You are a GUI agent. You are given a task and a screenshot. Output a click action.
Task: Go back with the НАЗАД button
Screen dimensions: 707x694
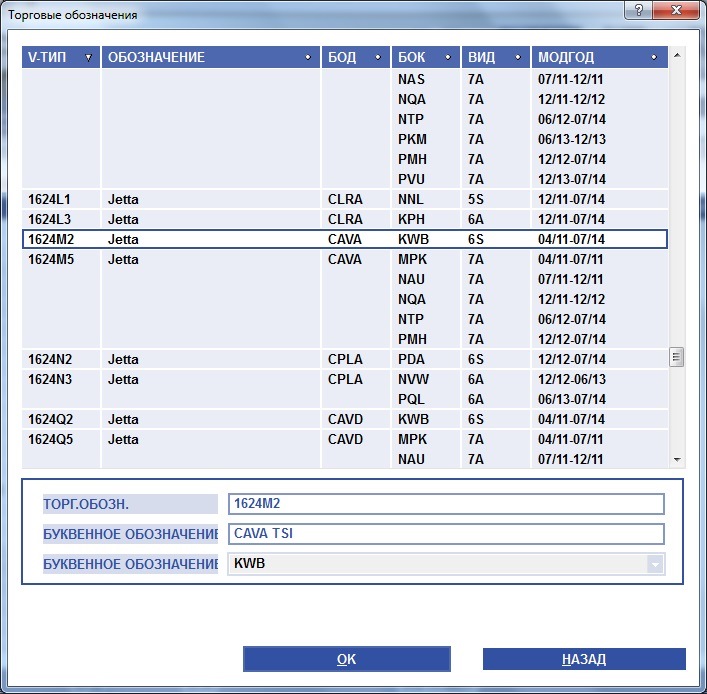click(584, 659)
